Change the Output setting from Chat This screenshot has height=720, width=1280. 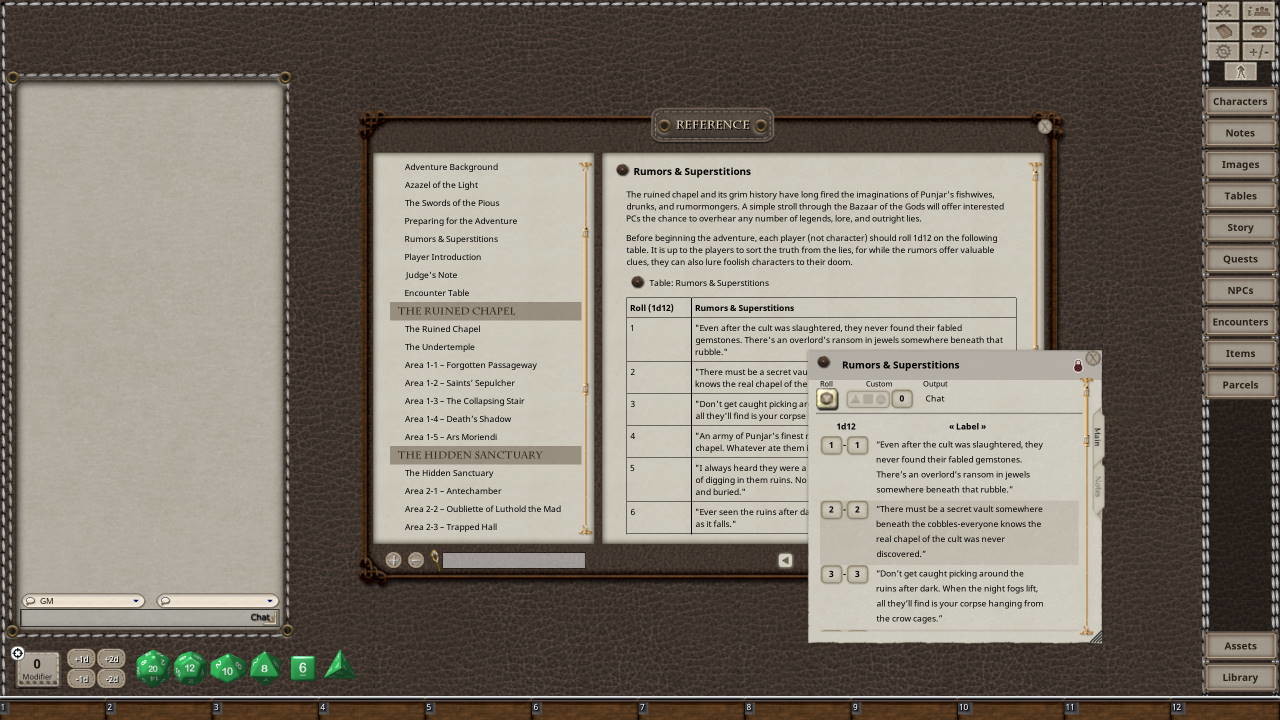(x=934, y=398)
